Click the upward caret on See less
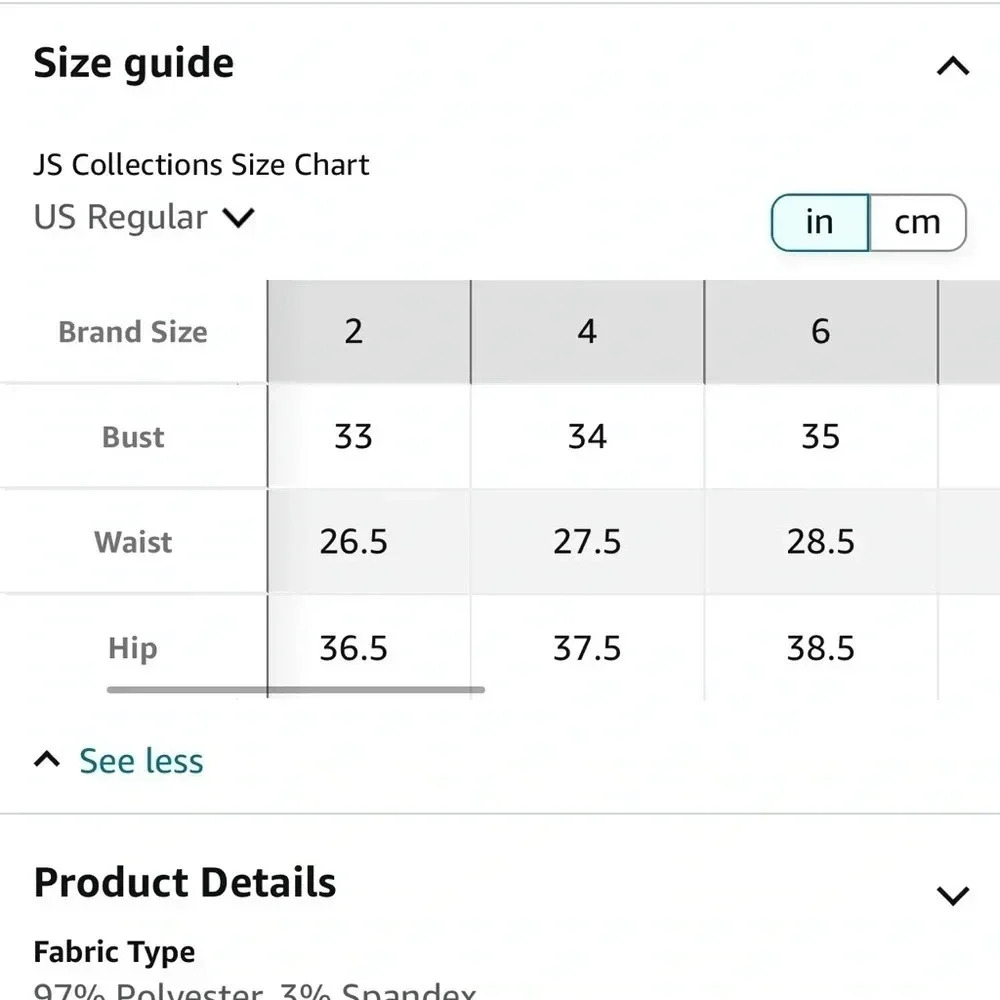Screen dimensions: 1000x1000 pos(46,759)
